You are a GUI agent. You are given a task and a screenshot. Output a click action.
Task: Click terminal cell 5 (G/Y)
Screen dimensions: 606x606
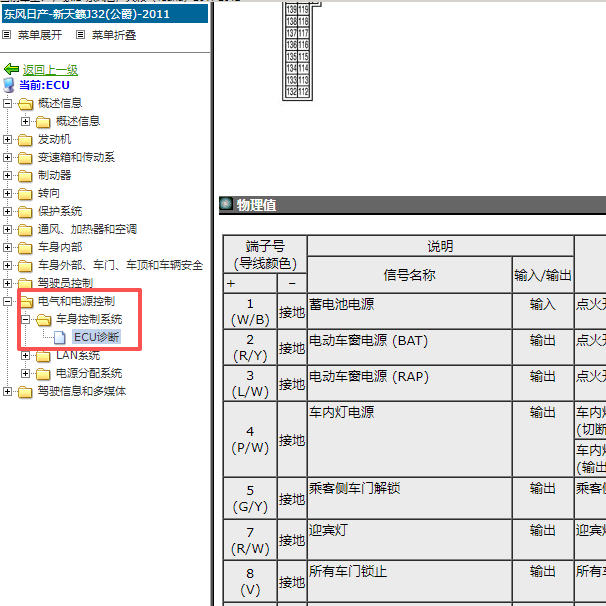click(250, 499)
